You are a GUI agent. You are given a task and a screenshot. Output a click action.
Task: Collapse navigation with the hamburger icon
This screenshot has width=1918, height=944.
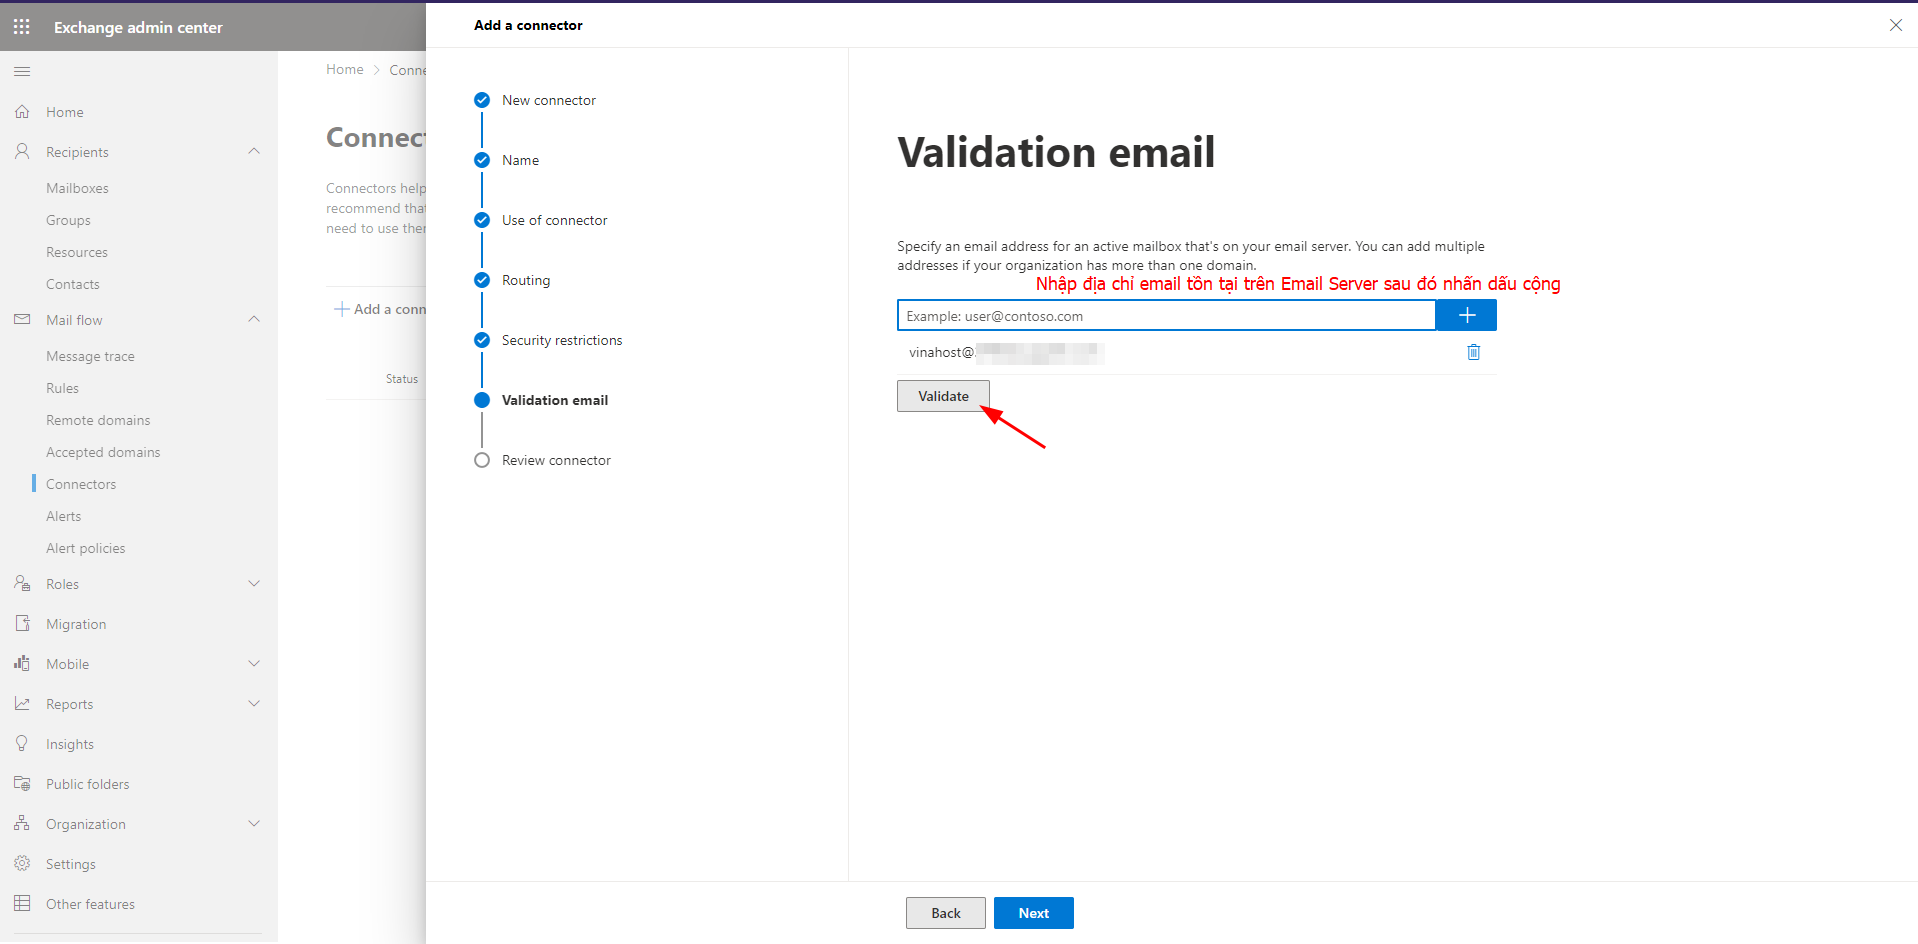(22, 71)
